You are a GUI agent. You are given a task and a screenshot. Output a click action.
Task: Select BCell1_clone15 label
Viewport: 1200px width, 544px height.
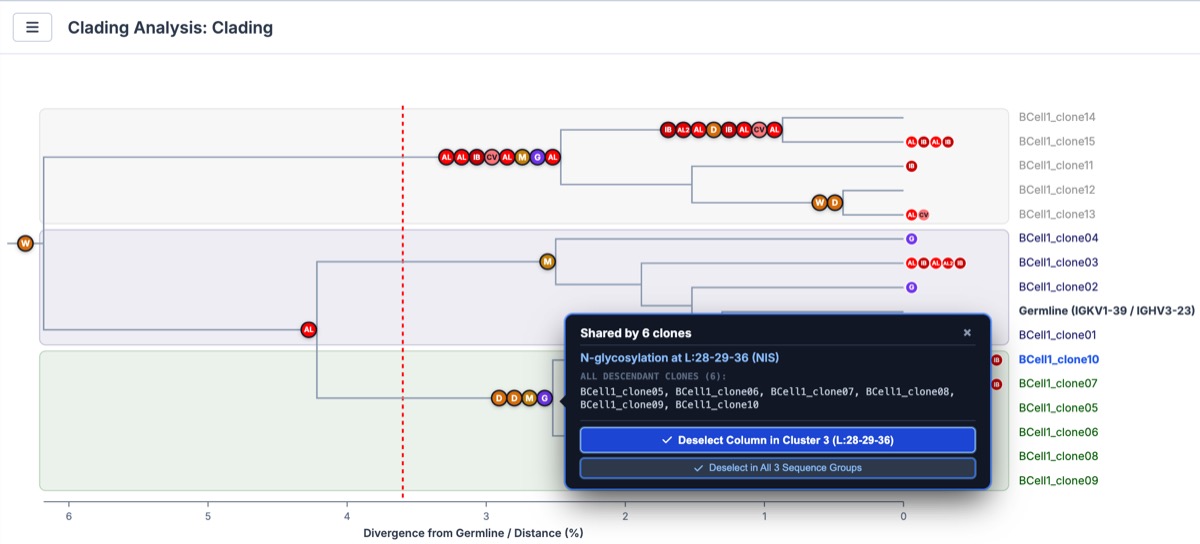tap(1058, 142)
